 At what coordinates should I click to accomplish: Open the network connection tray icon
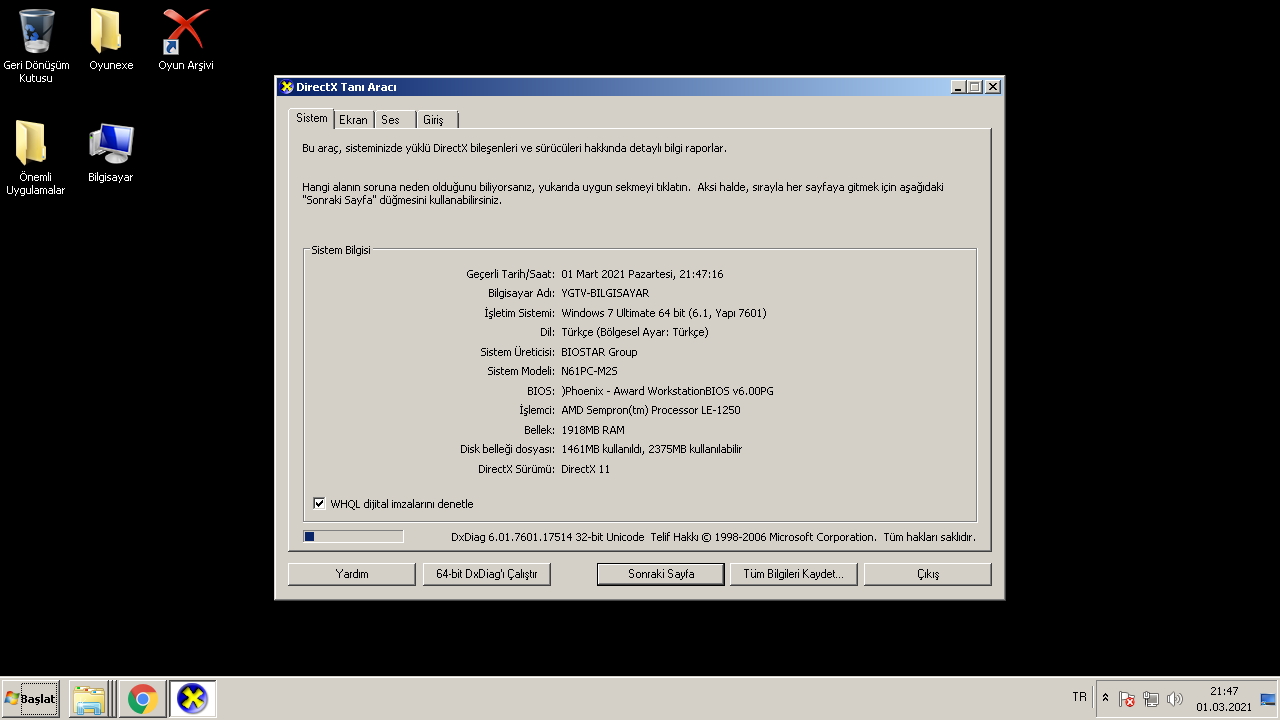coord(1151,699)
